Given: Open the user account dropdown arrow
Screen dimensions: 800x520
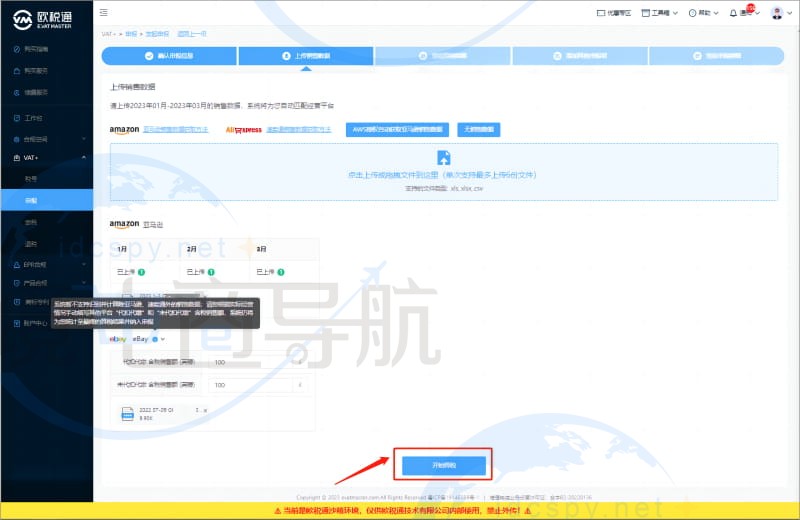Looking at the screenshot, I should 790,13.
